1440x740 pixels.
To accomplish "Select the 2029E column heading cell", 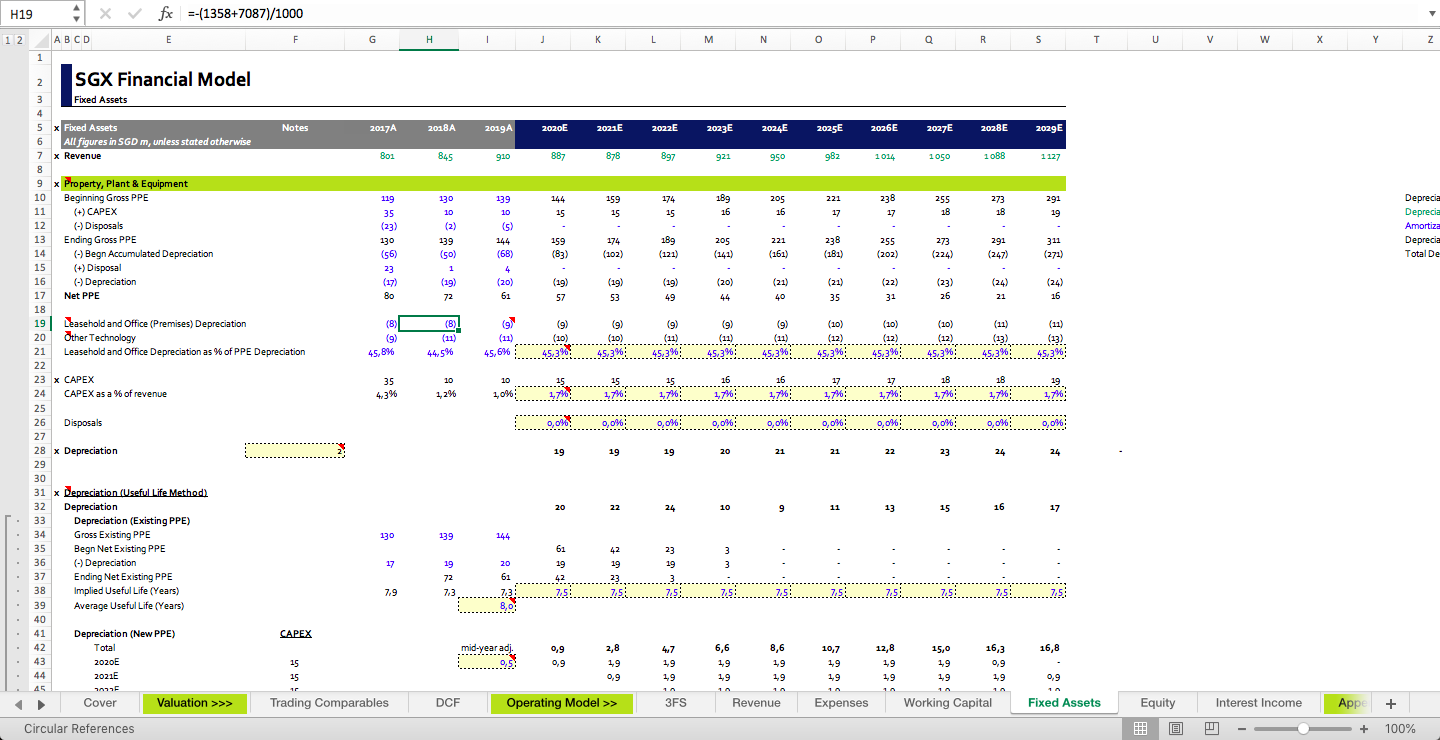I will [x=1049, y=128].
